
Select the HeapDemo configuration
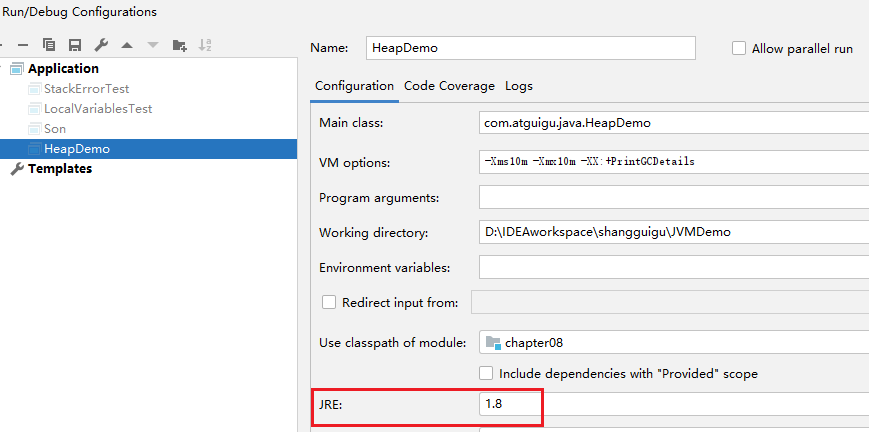point(148,149)
